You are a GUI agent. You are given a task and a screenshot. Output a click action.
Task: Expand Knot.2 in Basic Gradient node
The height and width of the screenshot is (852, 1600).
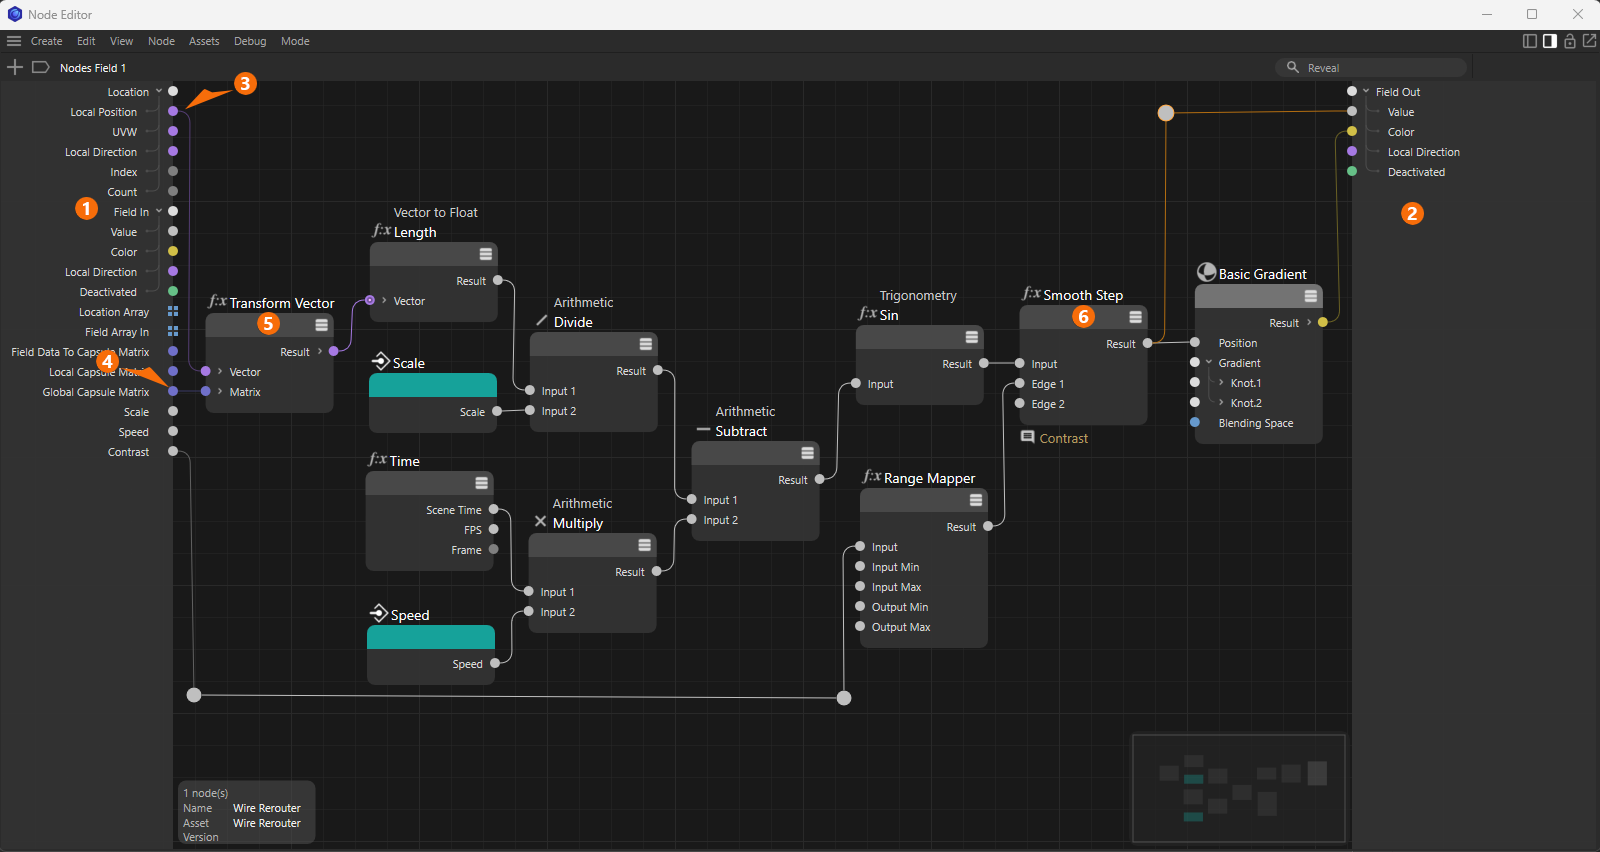click(1221, 402)
